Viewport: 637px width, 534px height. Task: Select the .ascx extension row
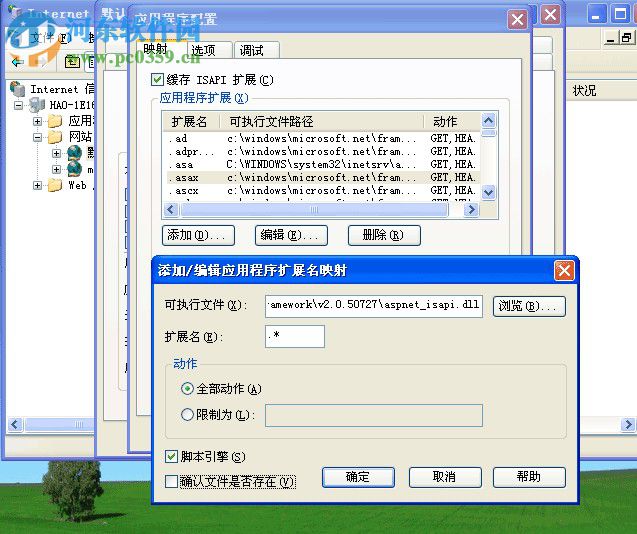(321, 191)
